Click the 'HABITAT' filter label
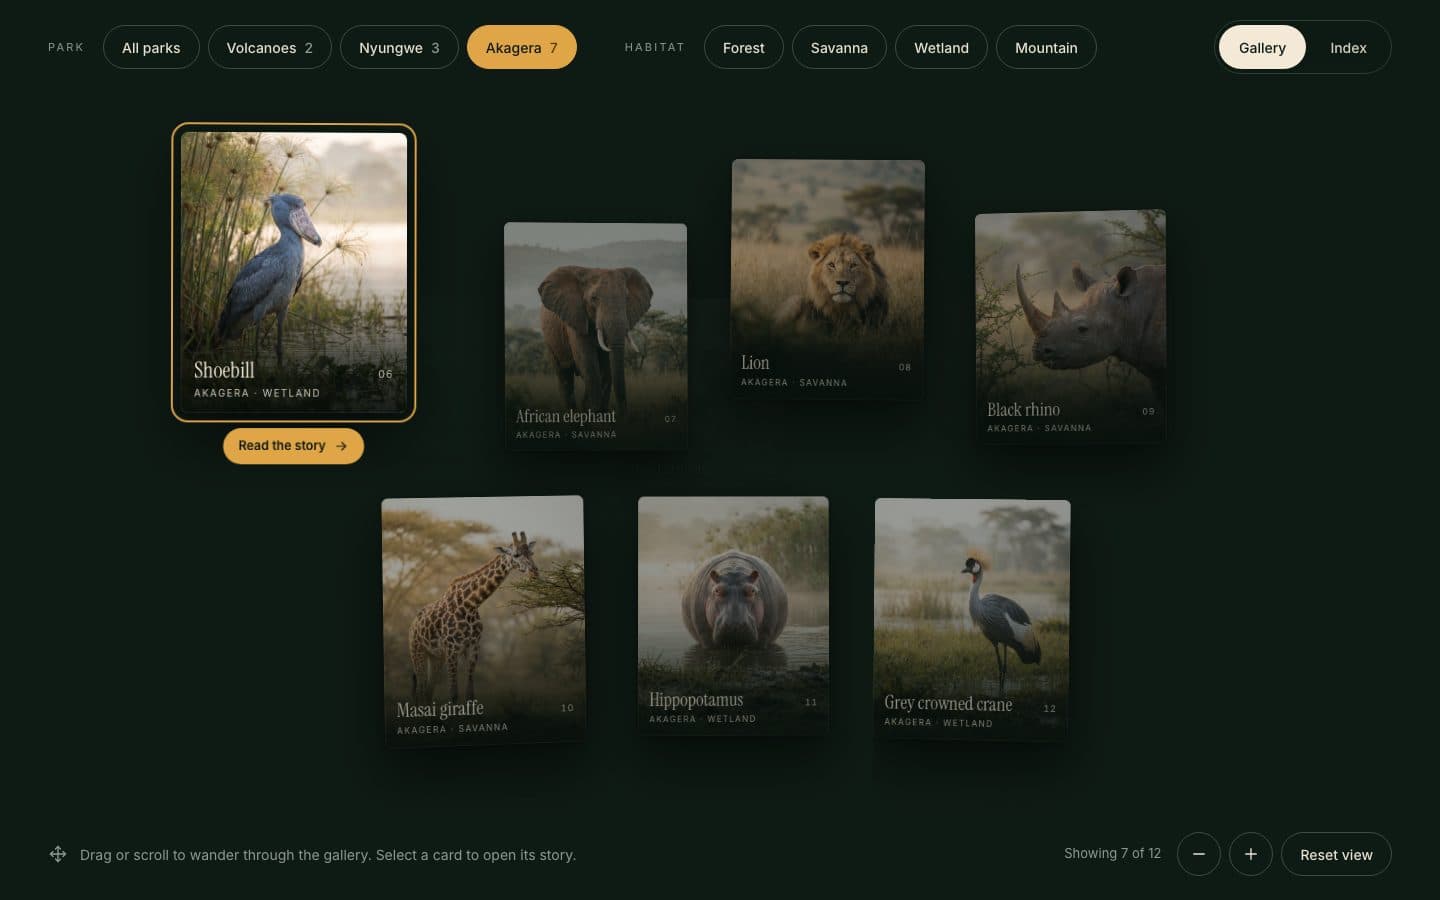Image resolution: width=1440 pixels, height=900 pixels. [x=654, y=47]
